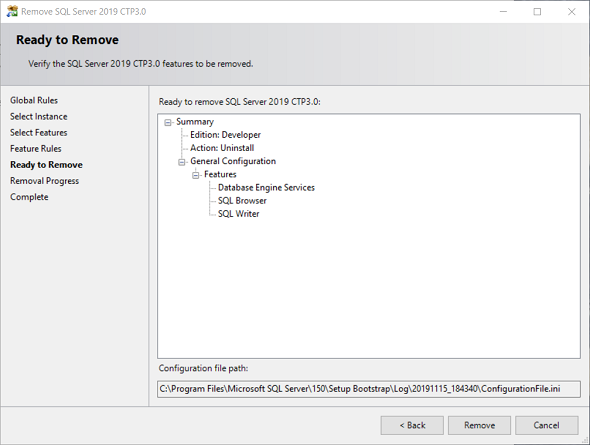The image size is (590, 445).
Task: Collapse the Features tree node
Action: (196, 175)
